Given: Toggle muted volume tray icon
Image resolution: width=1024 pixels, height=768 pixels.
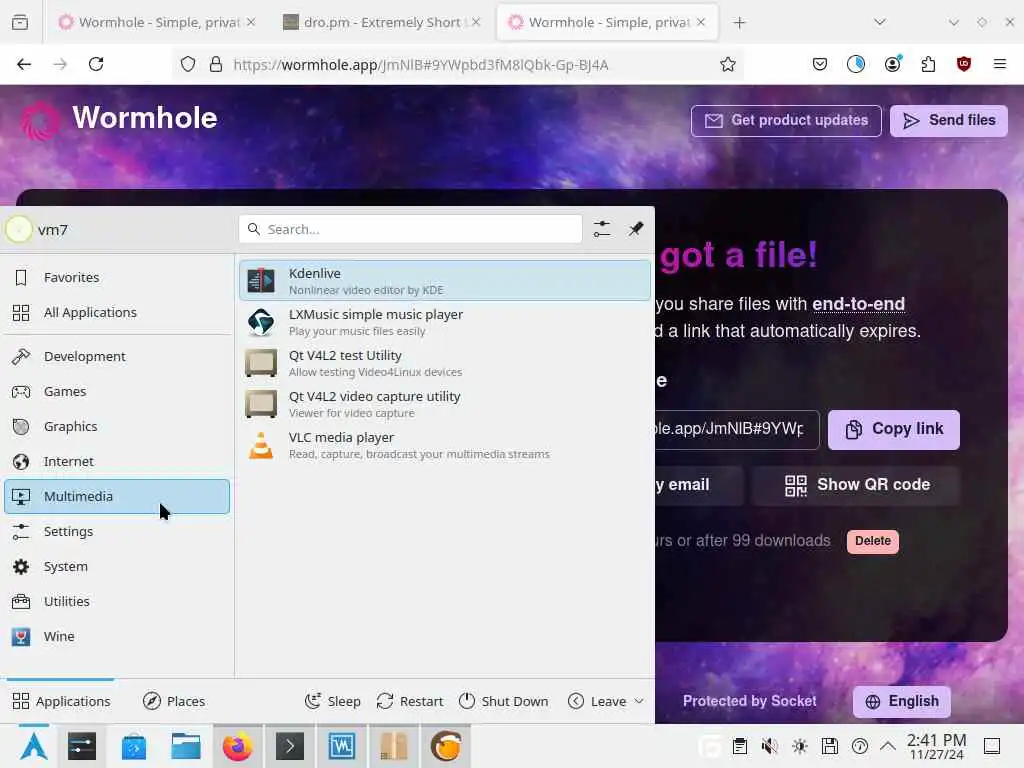Looking at the screenshot, I should [x=769, y=746].
